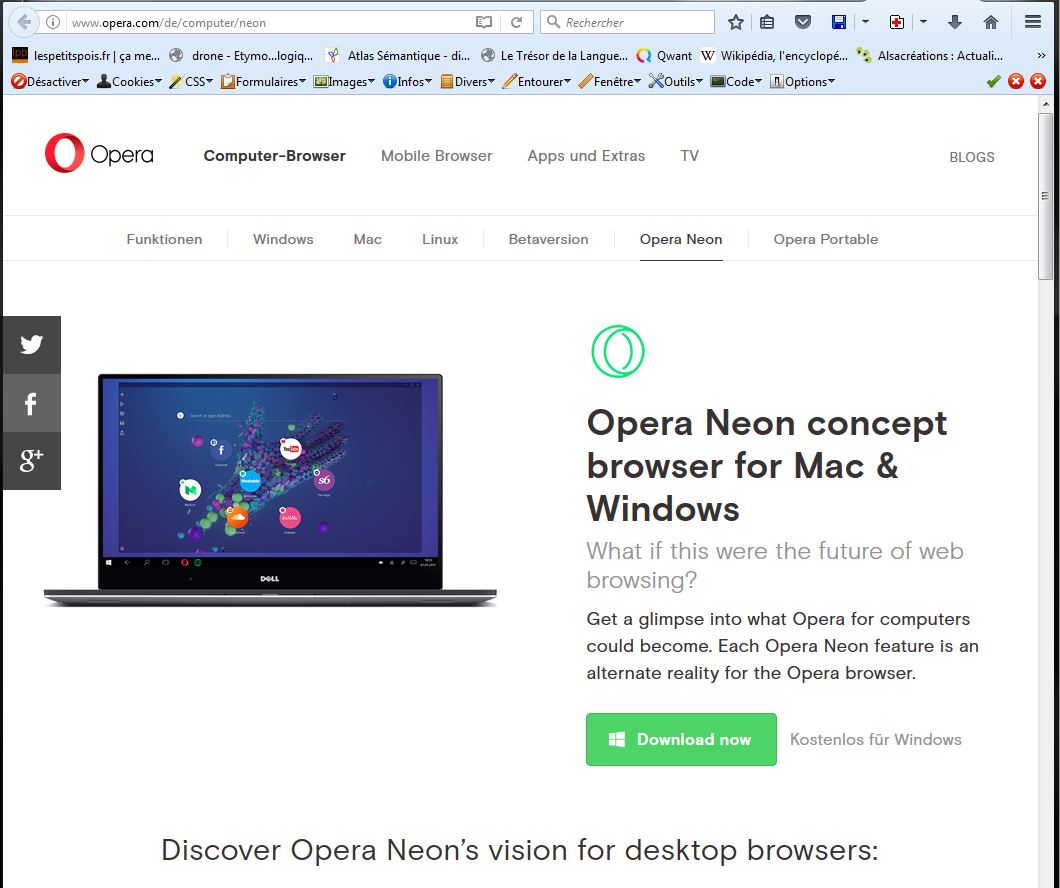Image resolution: width=1060 pixels, height=888 pixels.
Task: Reload the page with refresh icon
Action: tap(516, 22)
